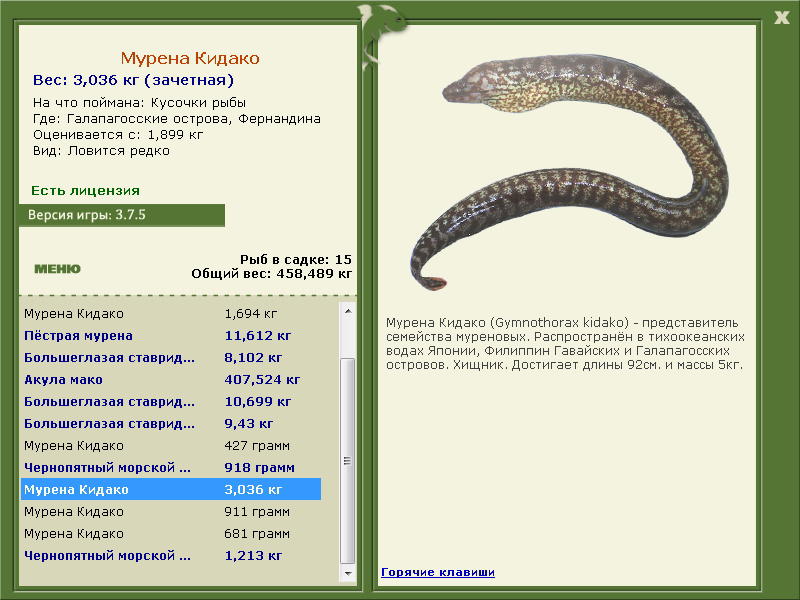This screenshot has height=600, width=800.
Task: Close the fish keepnet window
Action: [x=782, y=18]
